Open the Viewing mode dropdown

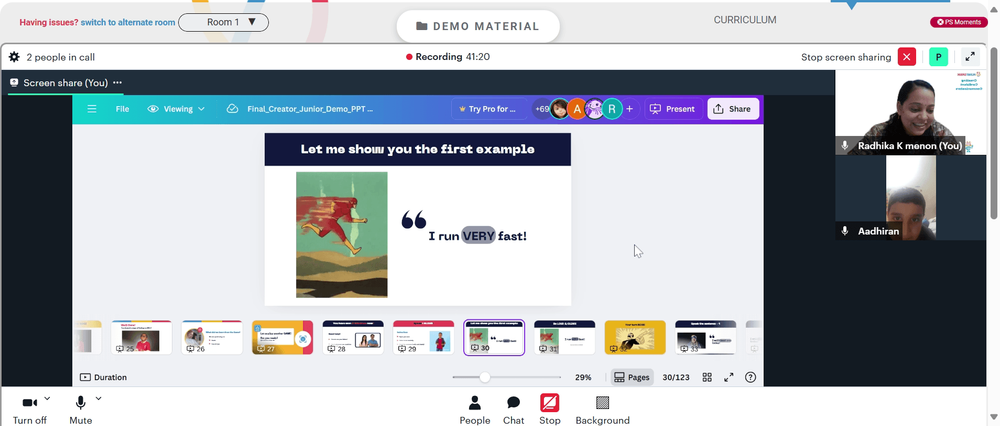coord(177,109)
